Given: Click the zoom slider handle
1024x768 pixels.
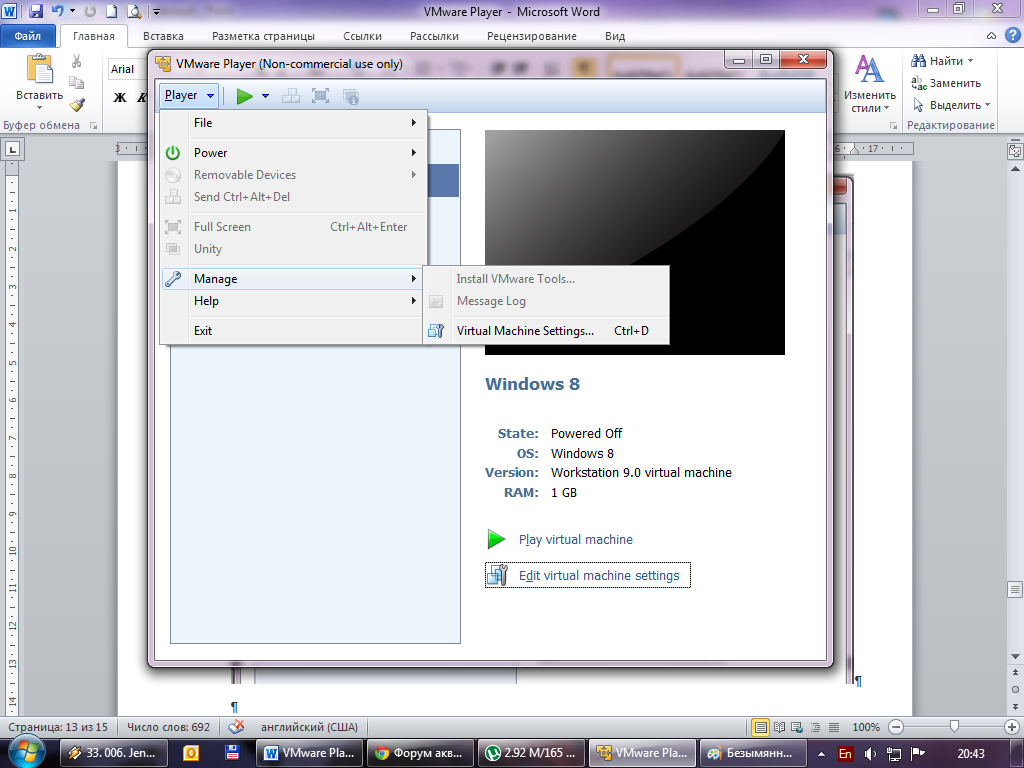Looking at the screenshot, I should pos(954,727).
